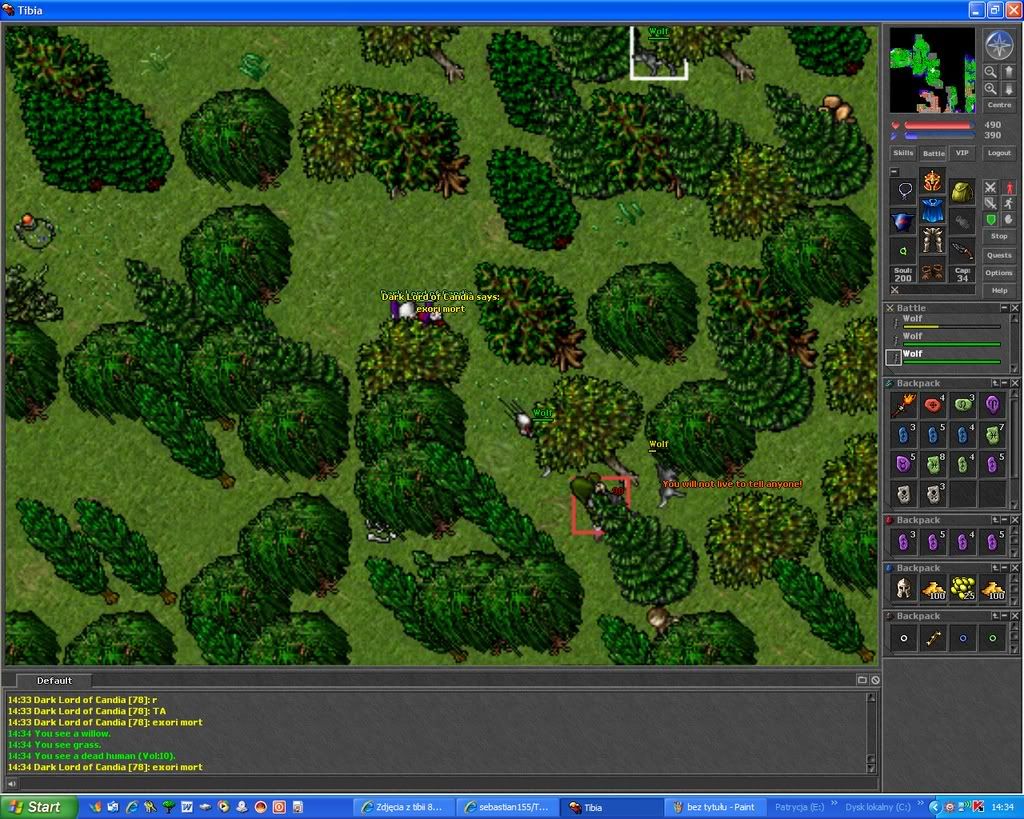Select the amulet necklace slot
Screen dimensions: 1024x819
pos(904,191)
